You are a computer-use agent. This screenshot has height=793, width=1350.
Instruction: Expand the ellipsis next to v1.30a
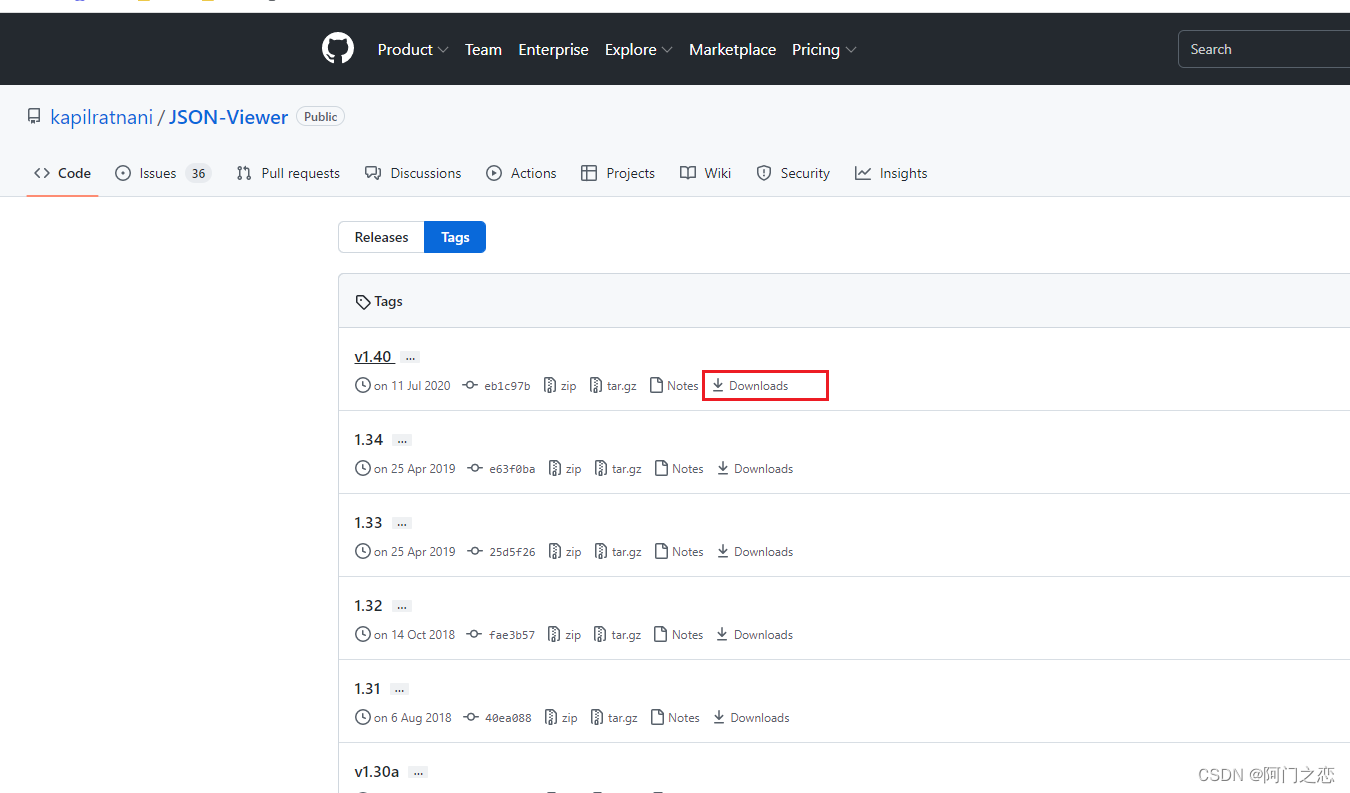pos(418,772)
